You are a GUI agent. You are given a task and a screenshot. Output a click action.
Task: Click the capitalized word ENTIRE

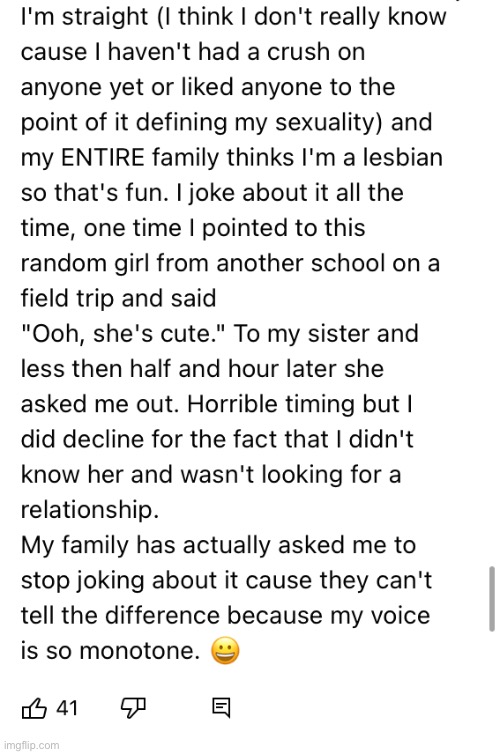[x=102, y=158]
